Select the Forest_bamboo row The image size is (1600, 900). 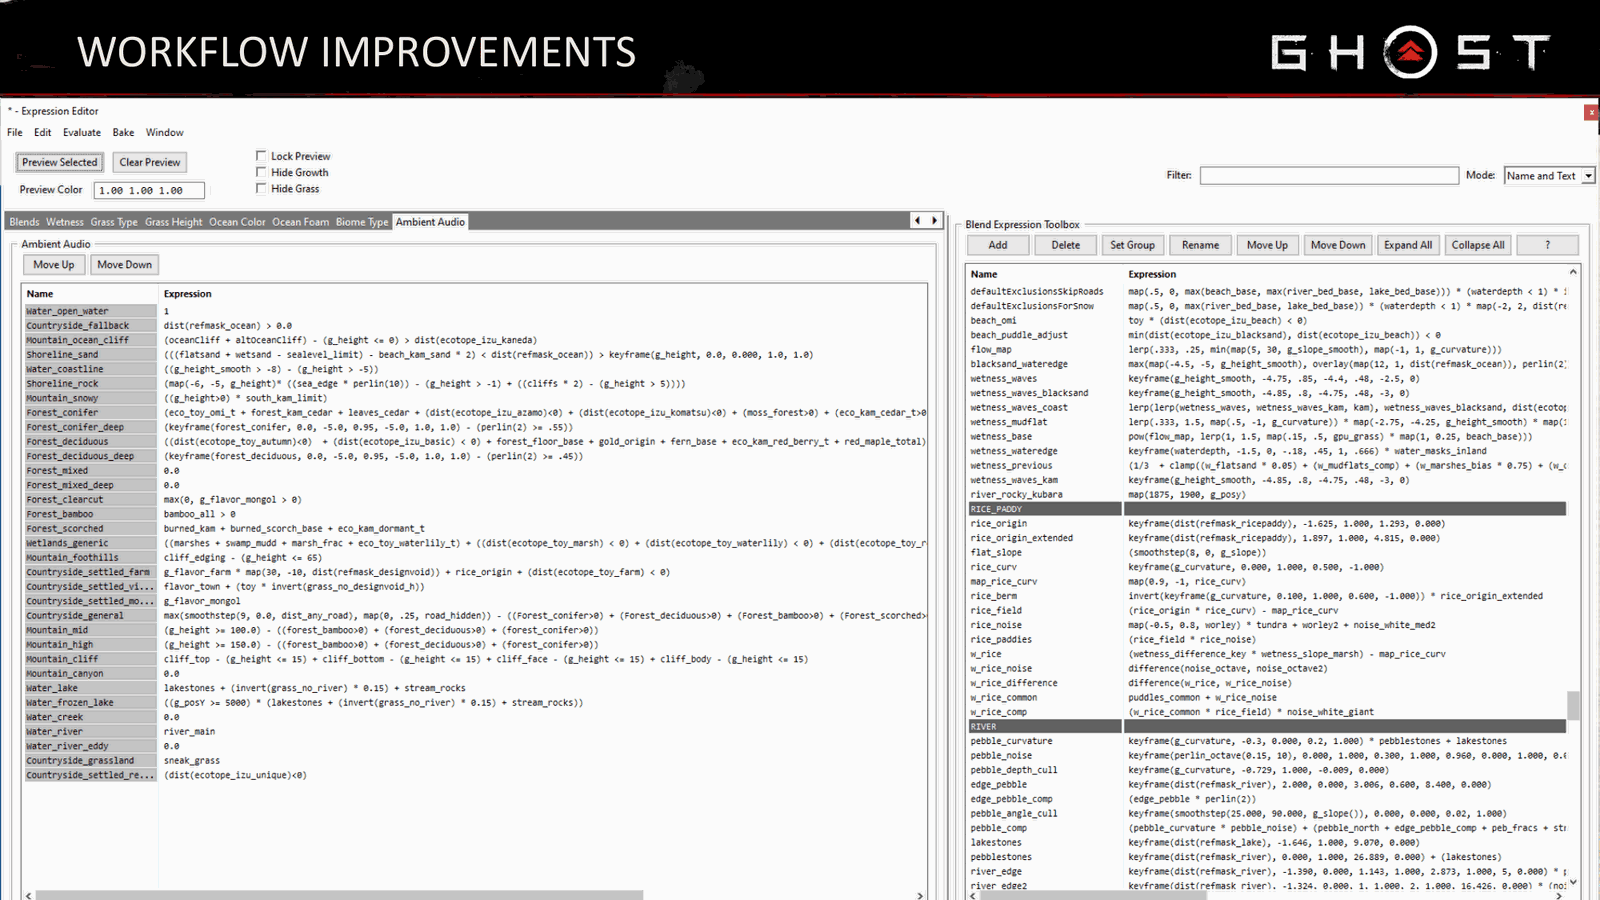[x=476, y=514]
